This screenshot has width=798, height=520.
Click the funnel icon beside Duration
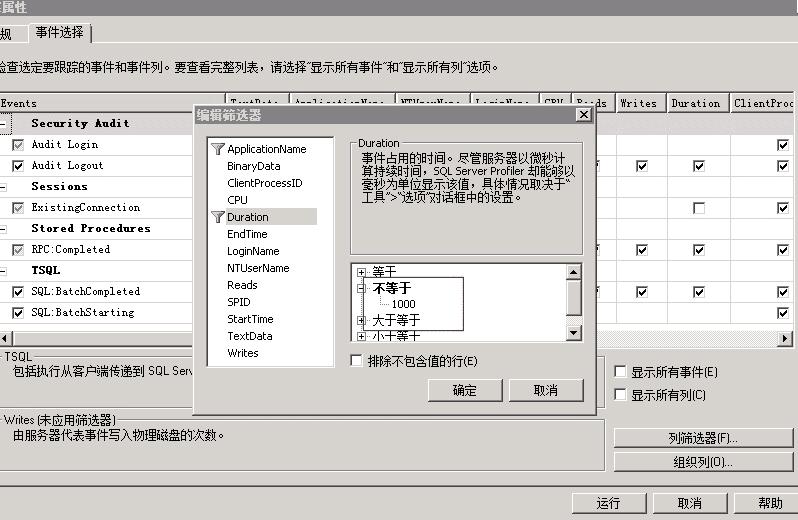pos(218,217)
